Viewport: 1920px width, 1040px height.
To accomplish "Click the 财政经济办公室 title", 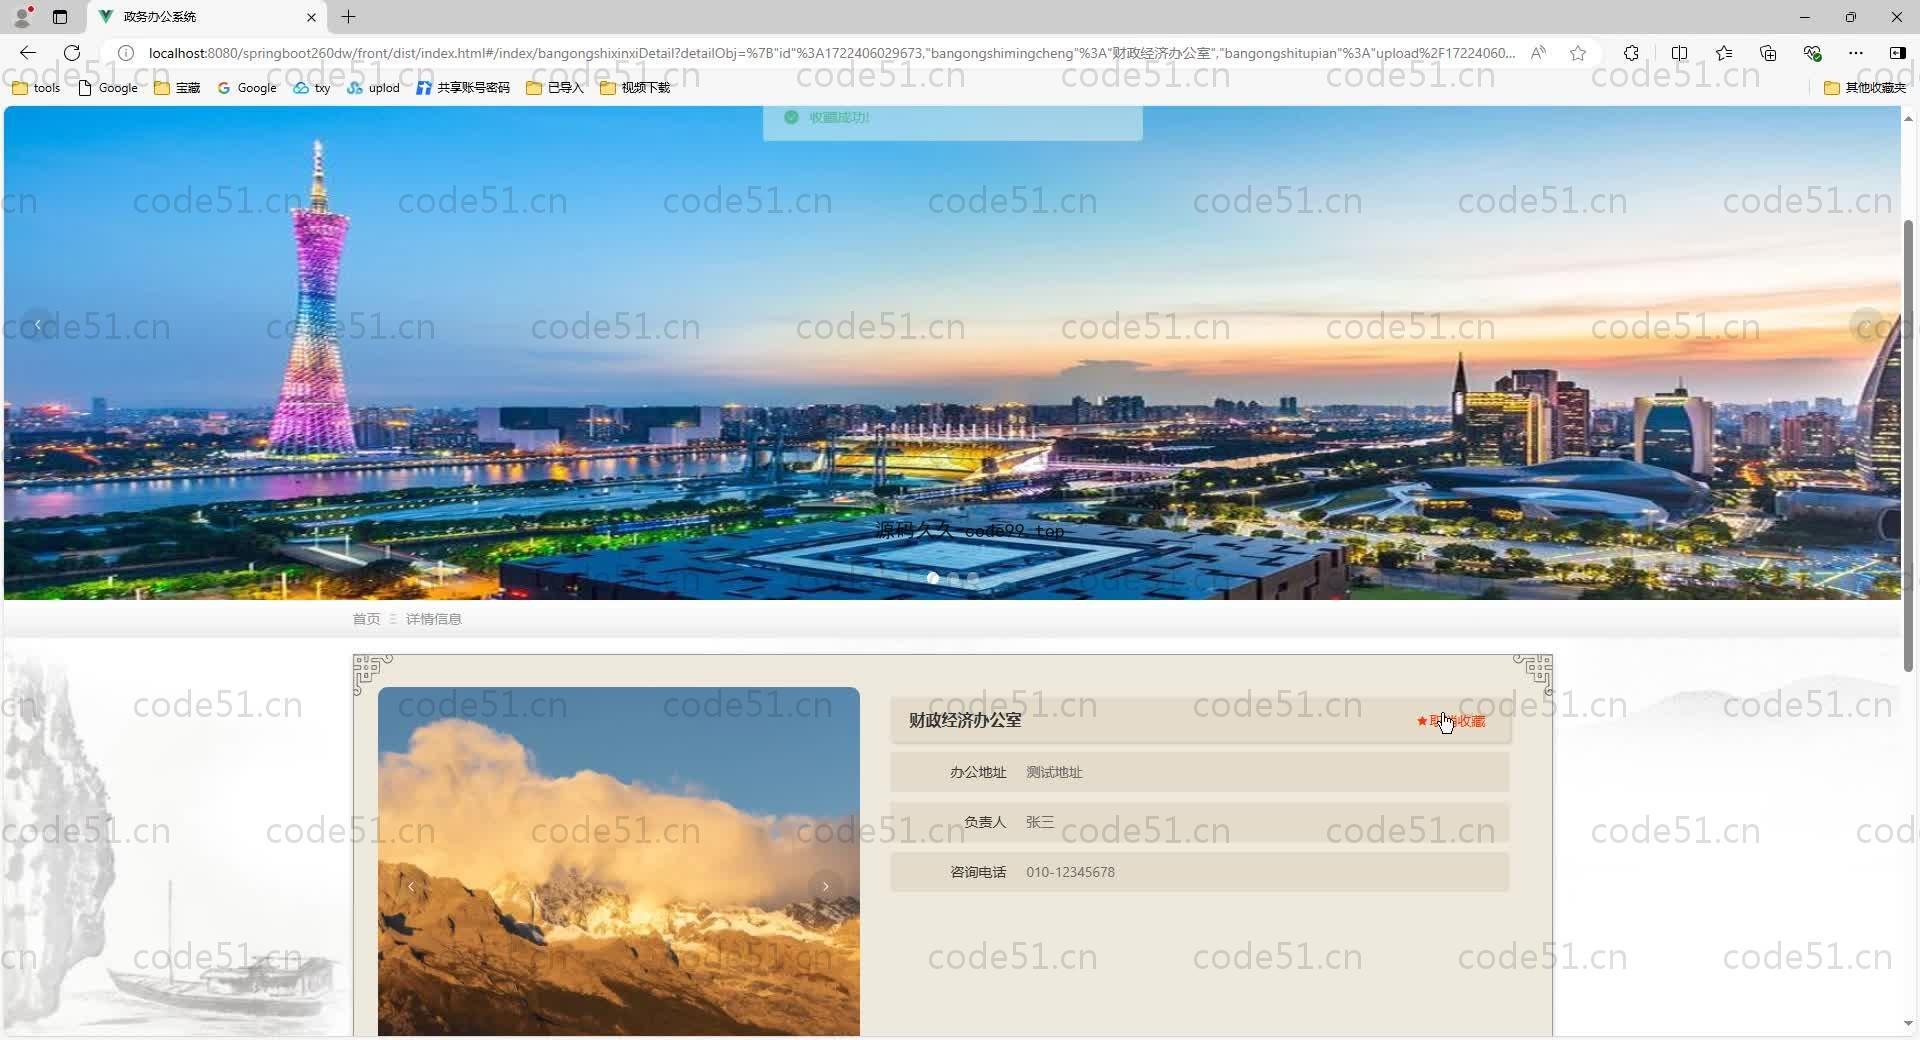I will [965, 720].
